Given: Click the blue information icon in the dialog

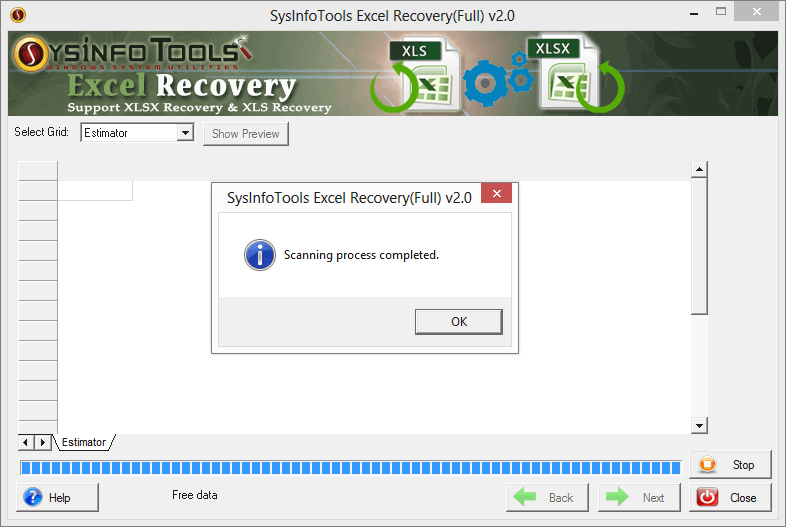Looking at the screenshot, I should click(x=260, y=255).
